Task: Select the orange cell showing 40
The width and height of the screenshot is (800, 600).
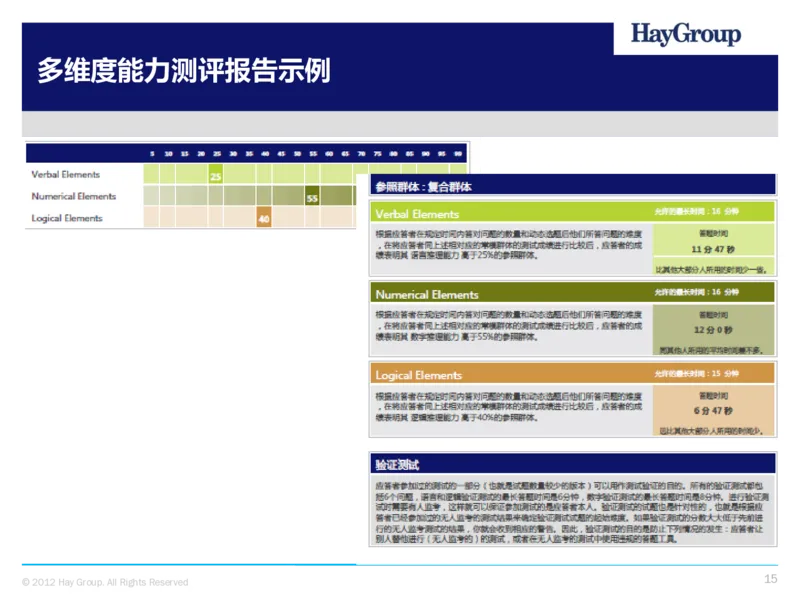Action: [263, 218]
